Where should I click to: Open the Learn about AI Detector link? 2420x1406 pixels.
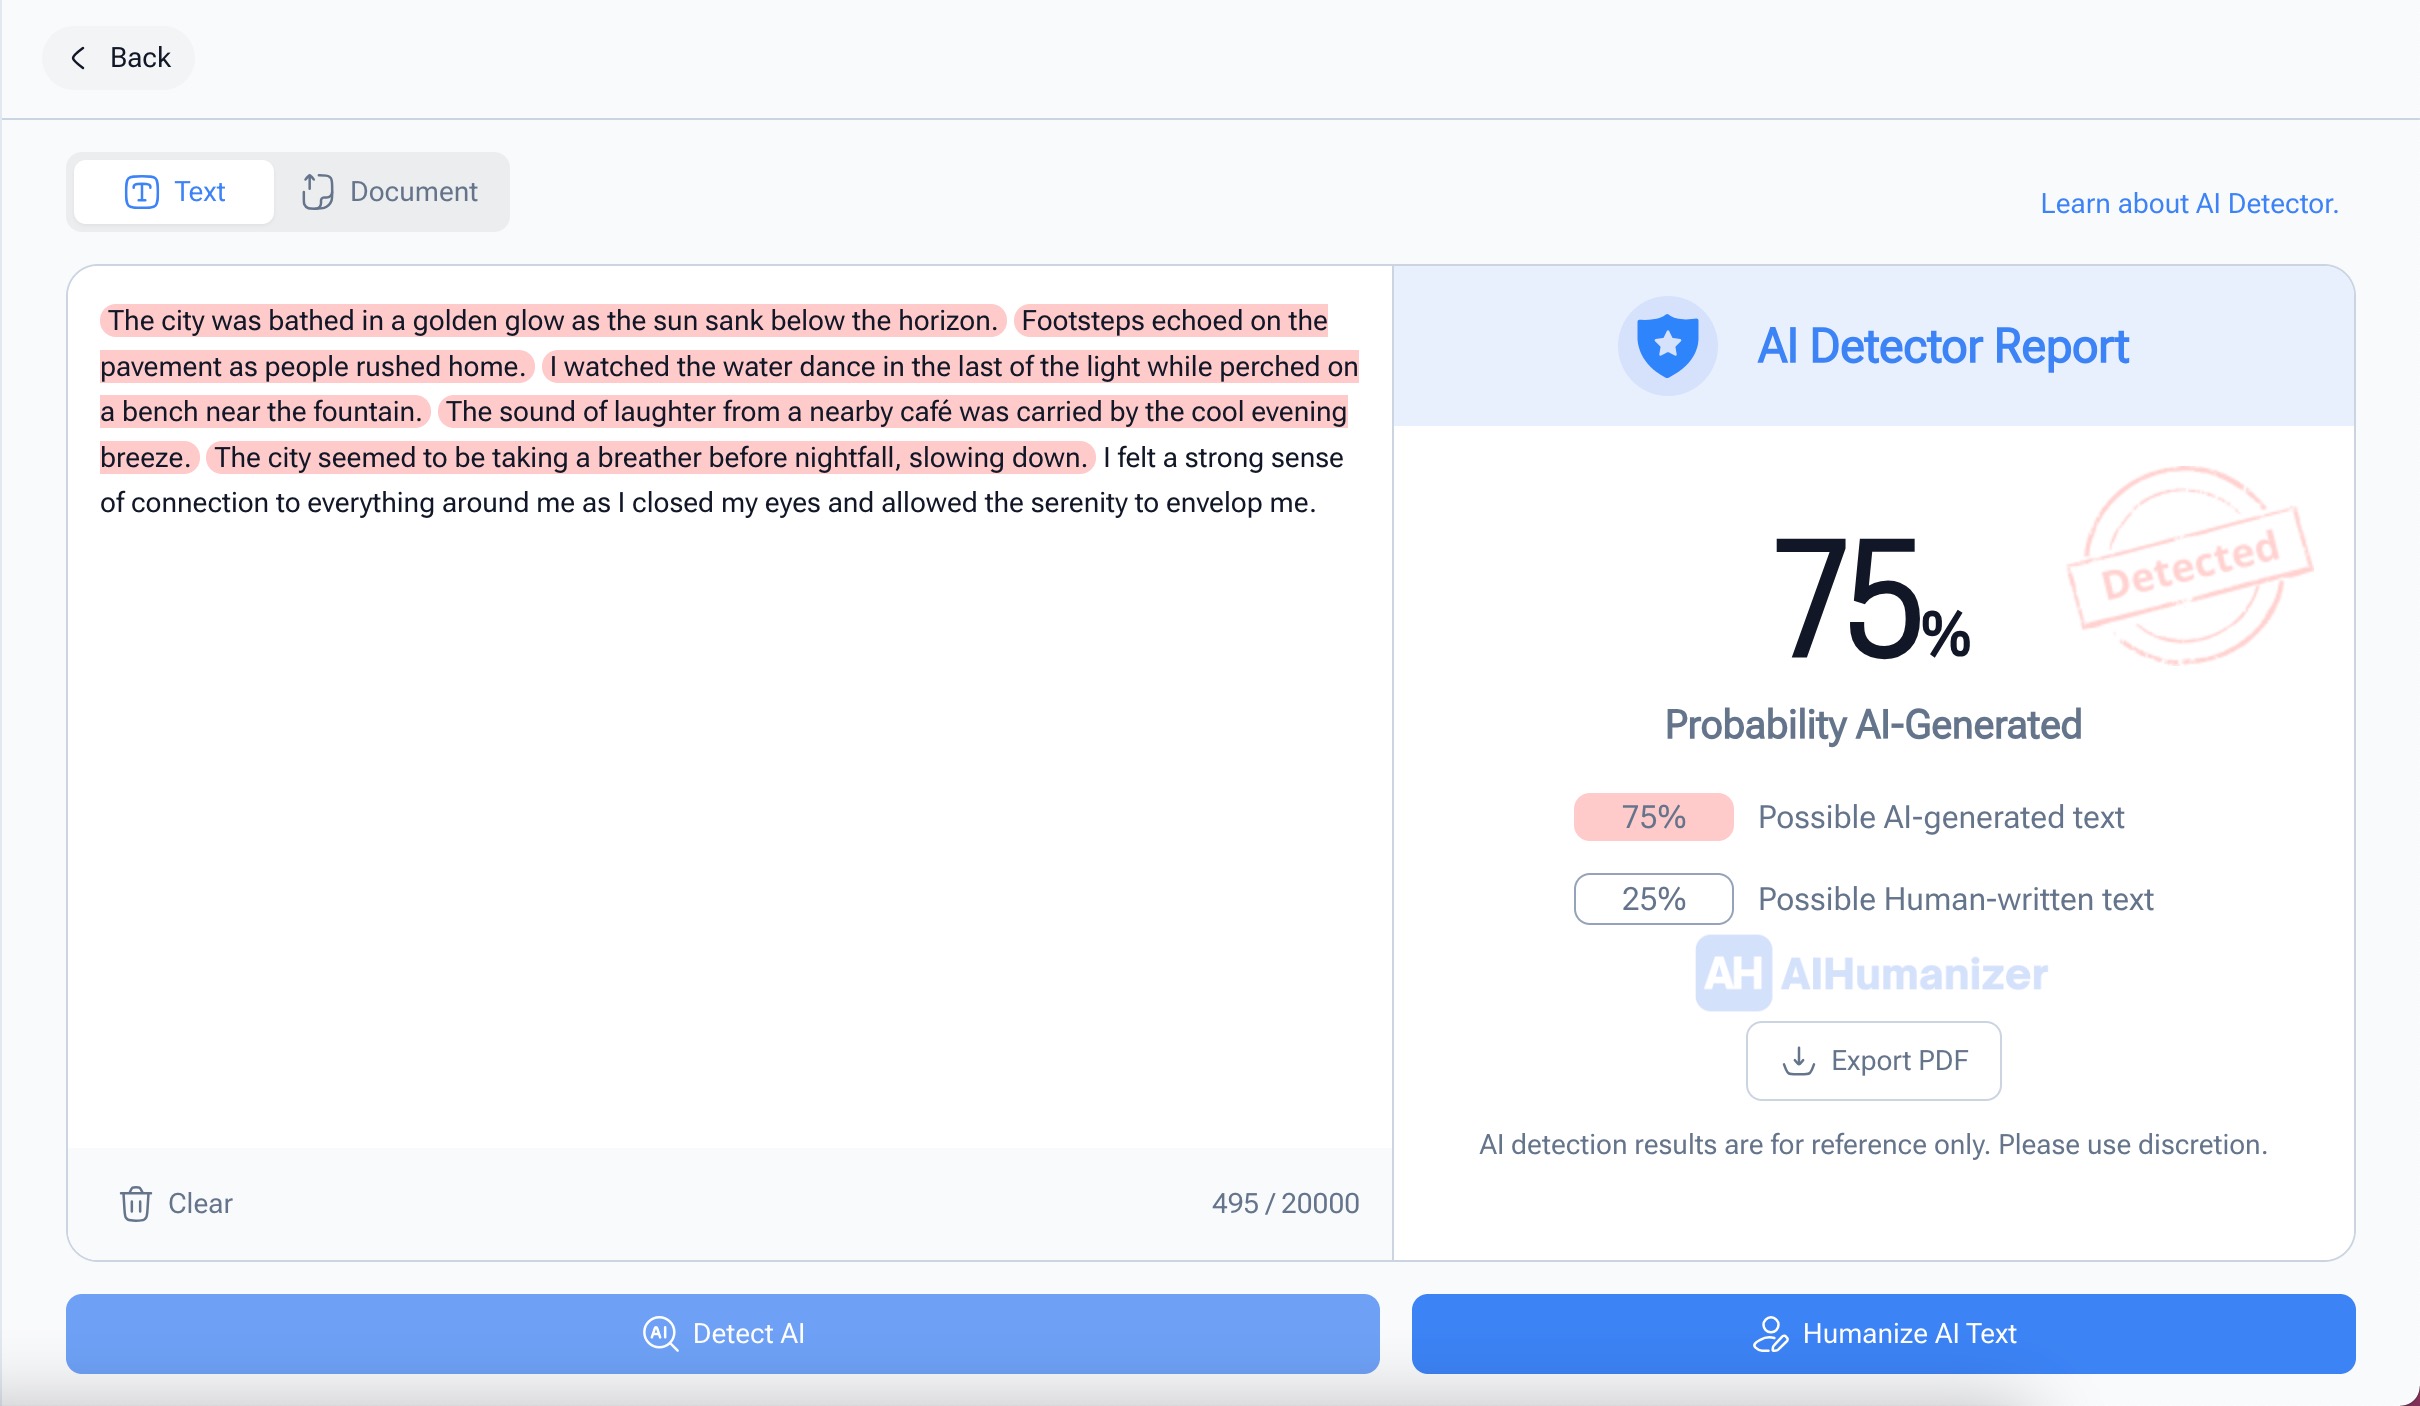pos(2189,204)
